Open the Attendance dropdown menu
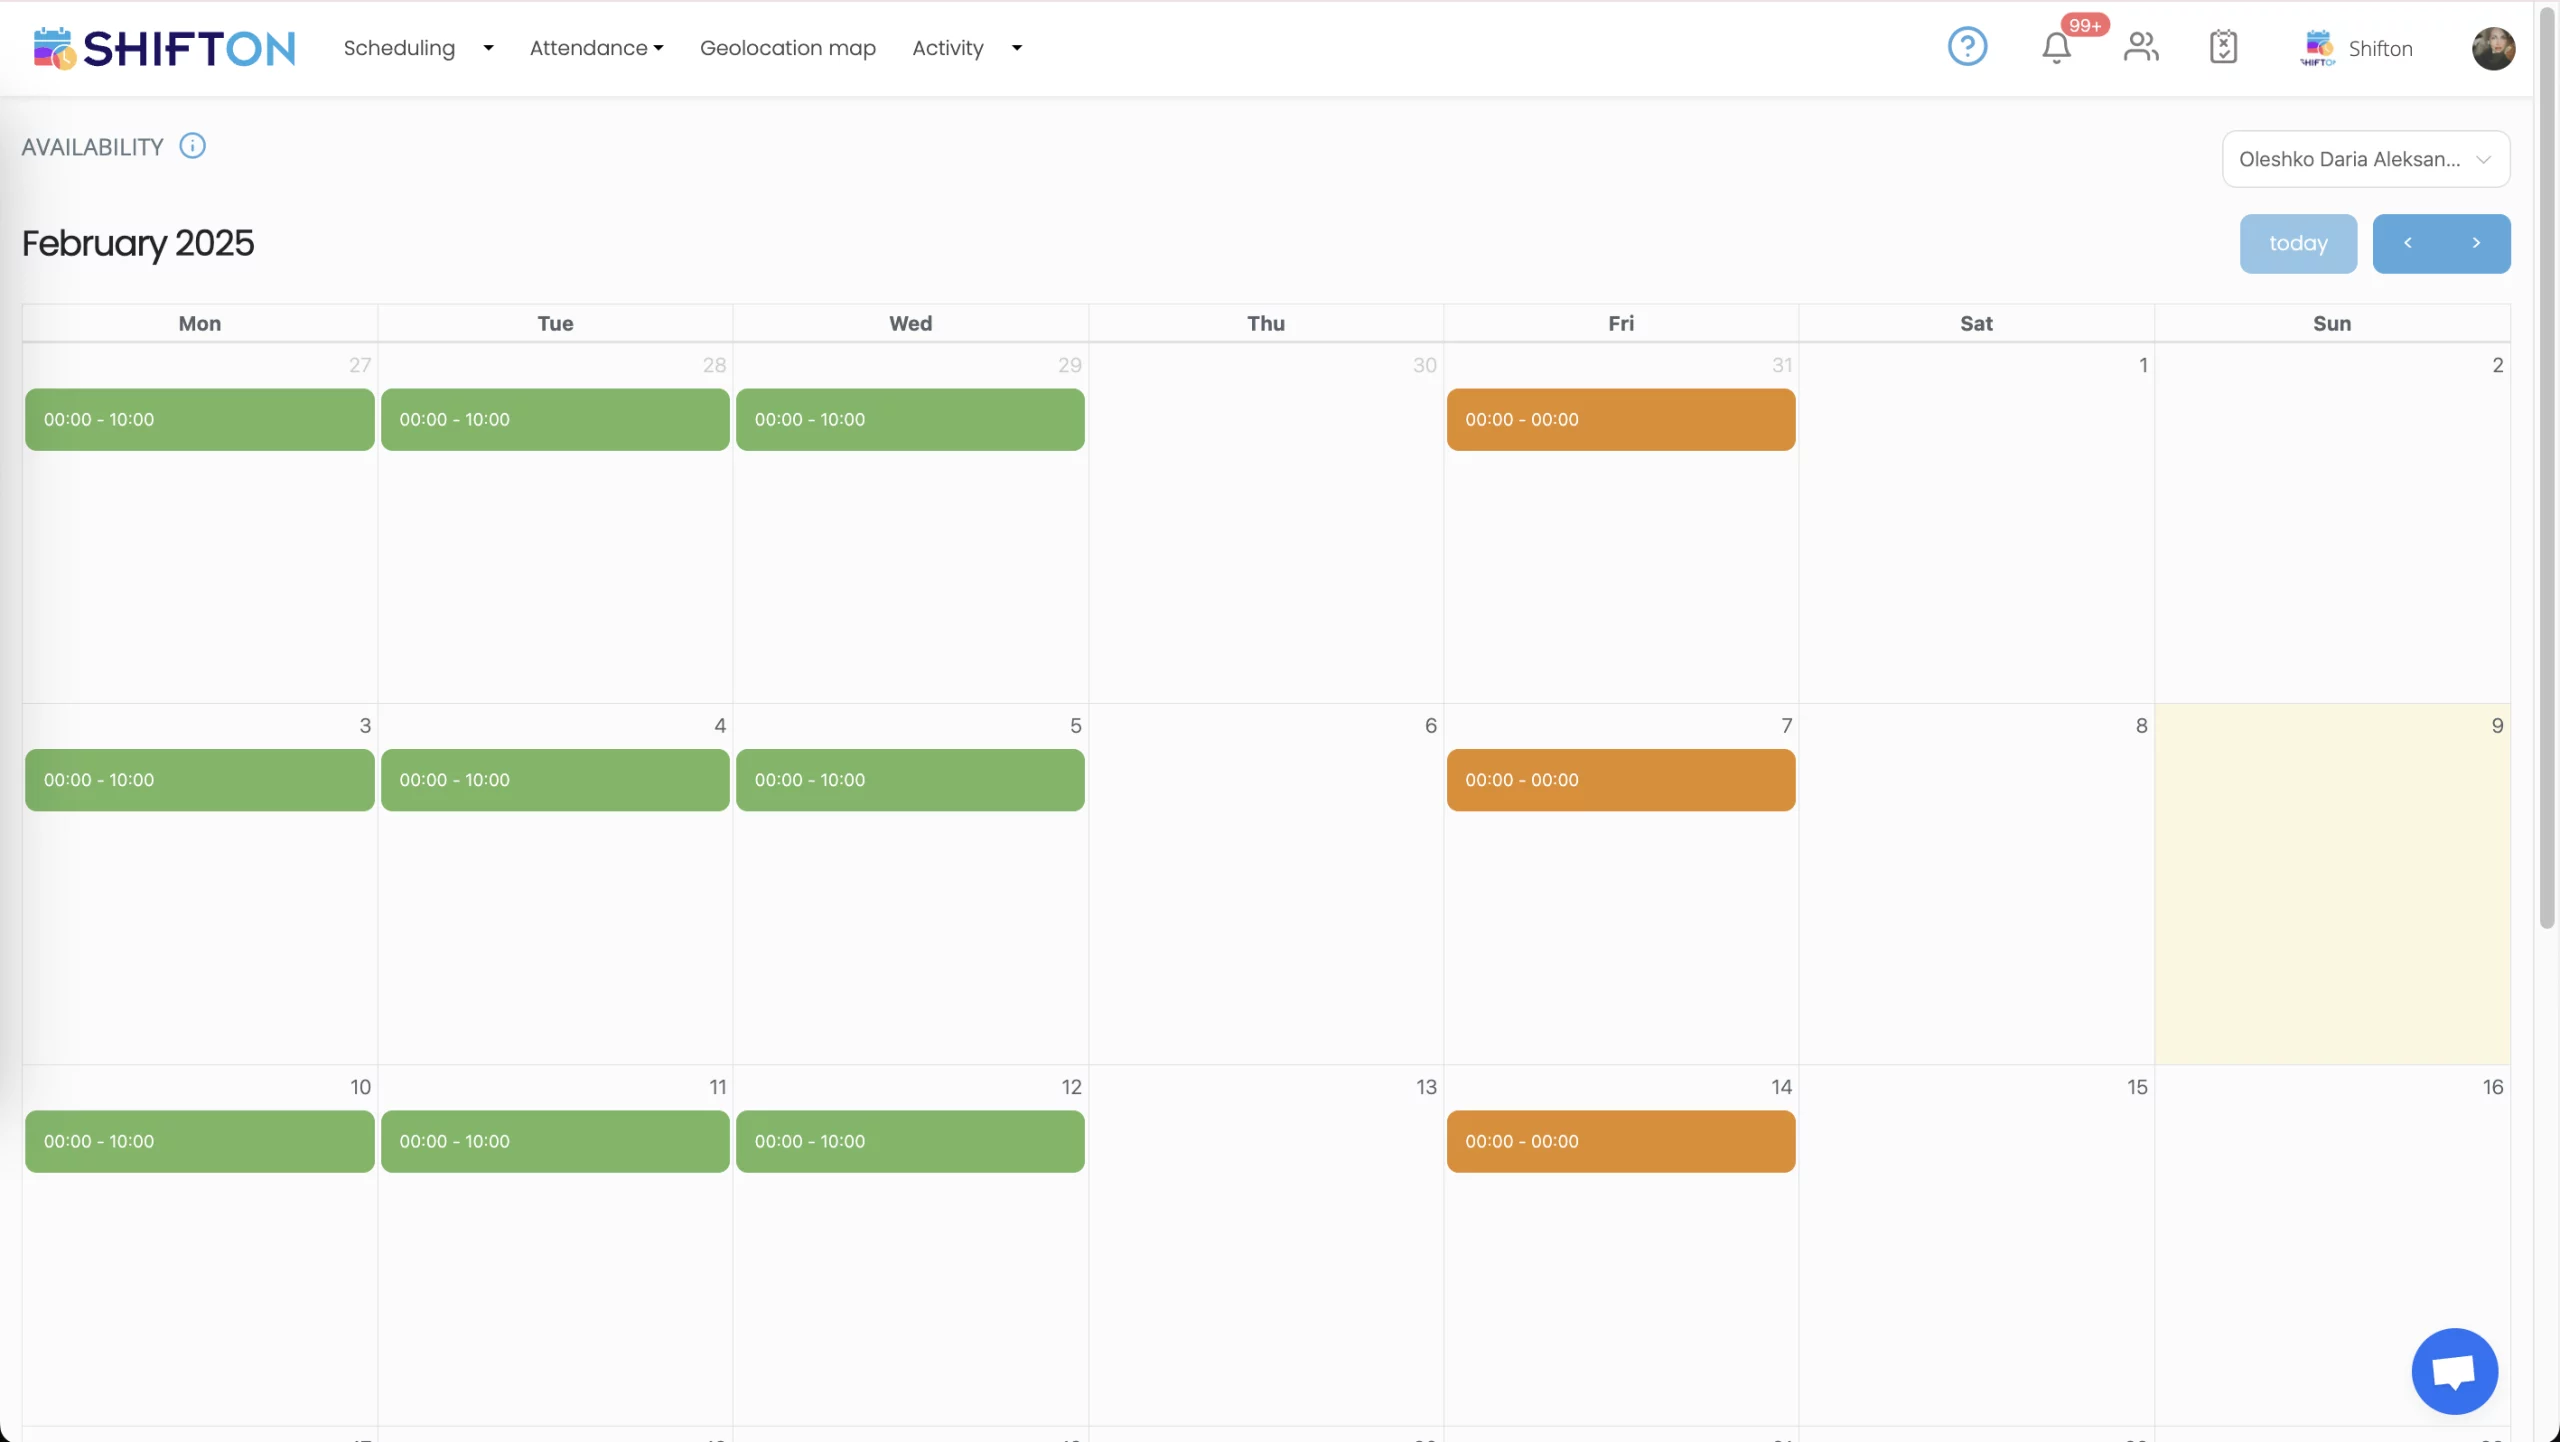2560x1442 pixels. 596,48
